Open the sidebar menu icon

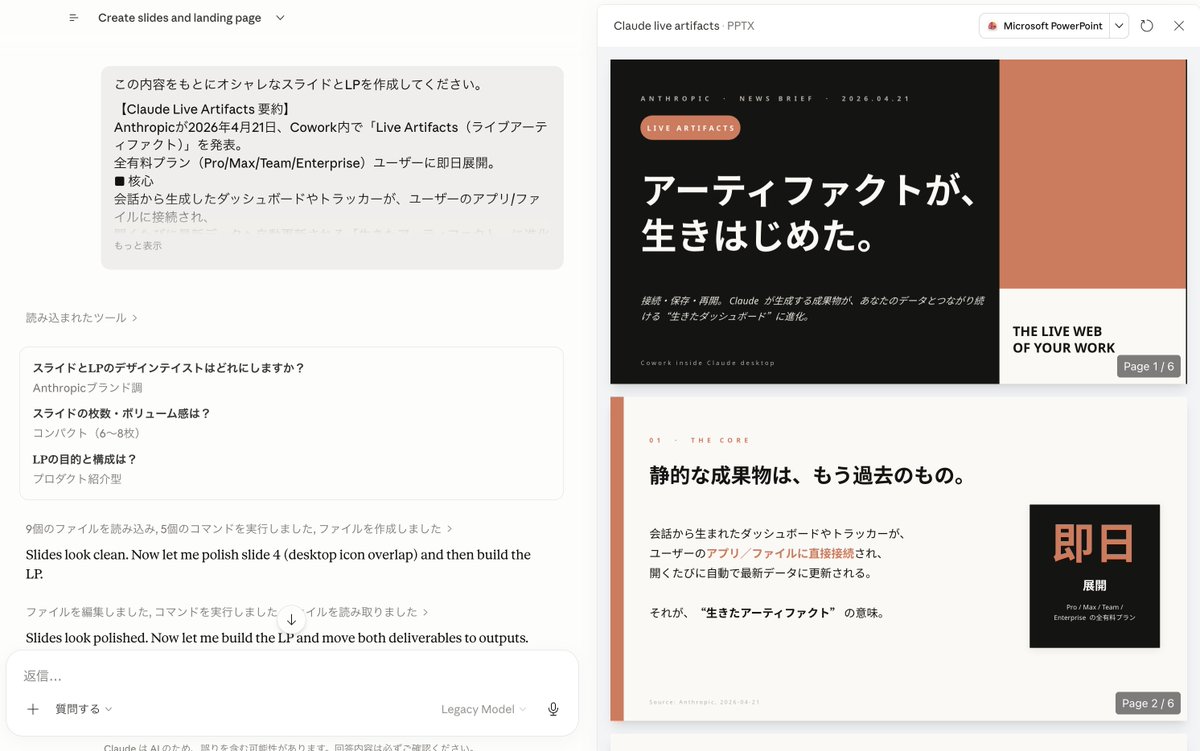tap(73, 18)
